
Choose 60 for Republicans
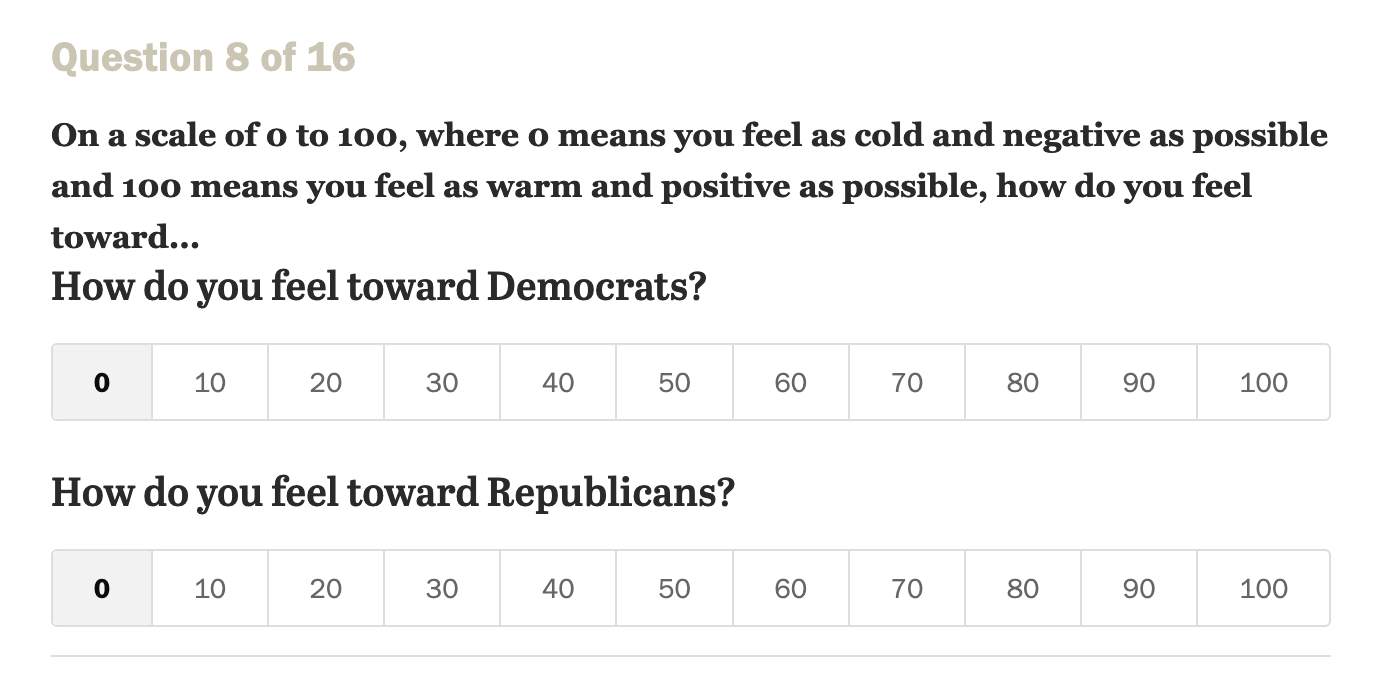tap(790, 588)
